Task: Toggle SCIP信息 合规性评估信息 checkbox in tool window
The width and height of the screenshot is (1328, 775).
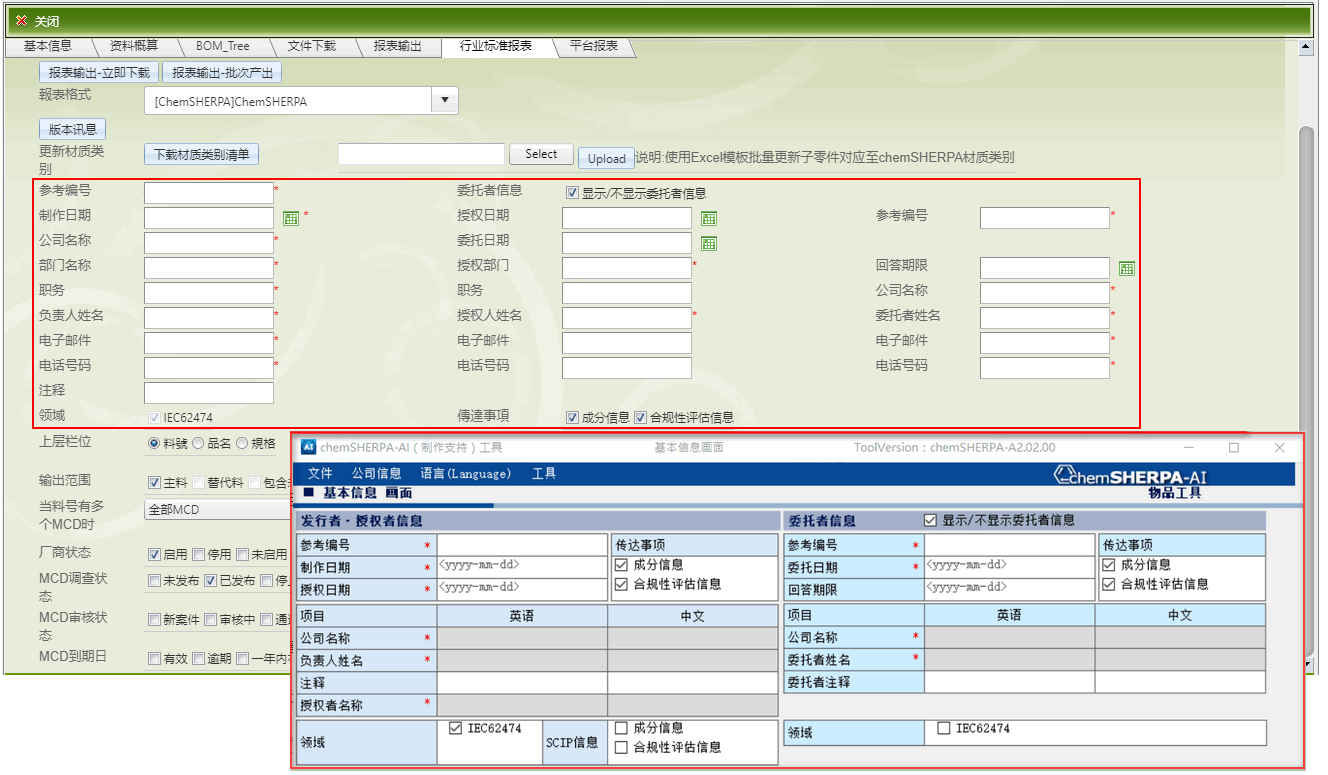Action: point(622,747)
